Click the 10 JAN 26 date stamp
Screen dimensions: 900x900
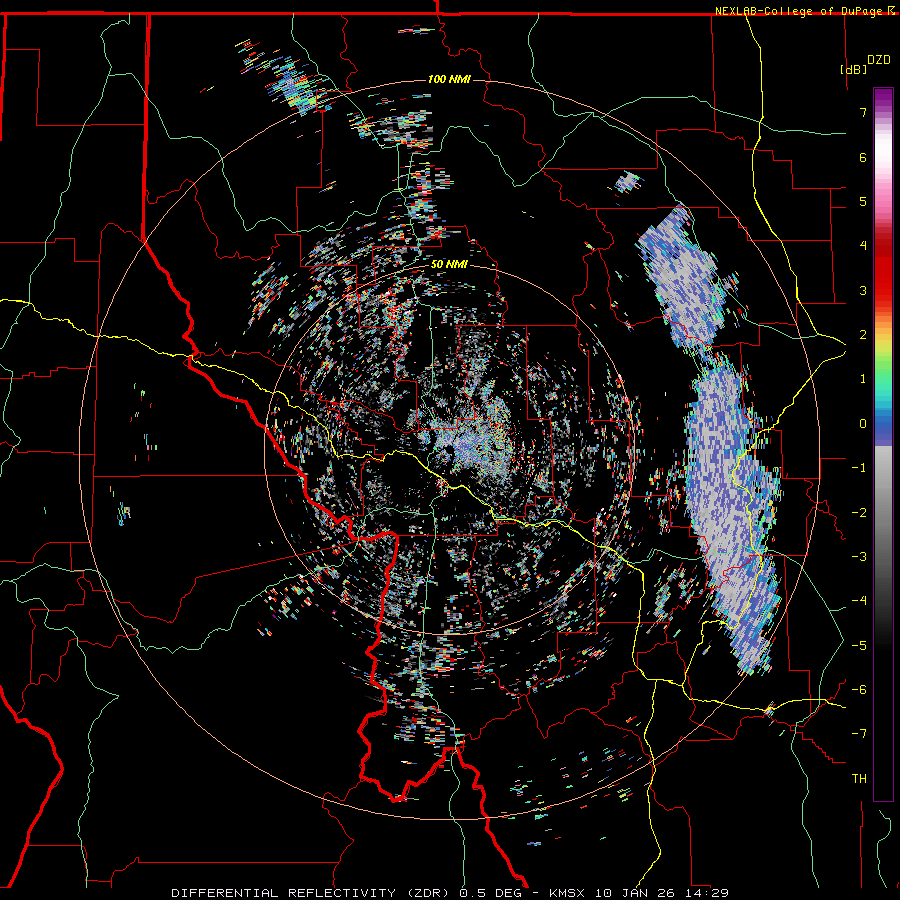[x=636, y=893]
